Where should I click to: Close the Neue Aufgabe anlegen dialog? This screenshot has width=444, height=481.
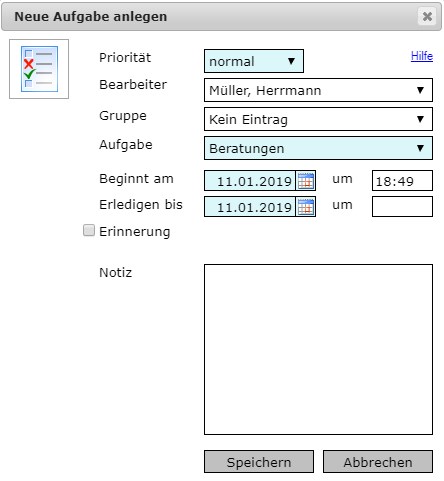coord(427,16)
